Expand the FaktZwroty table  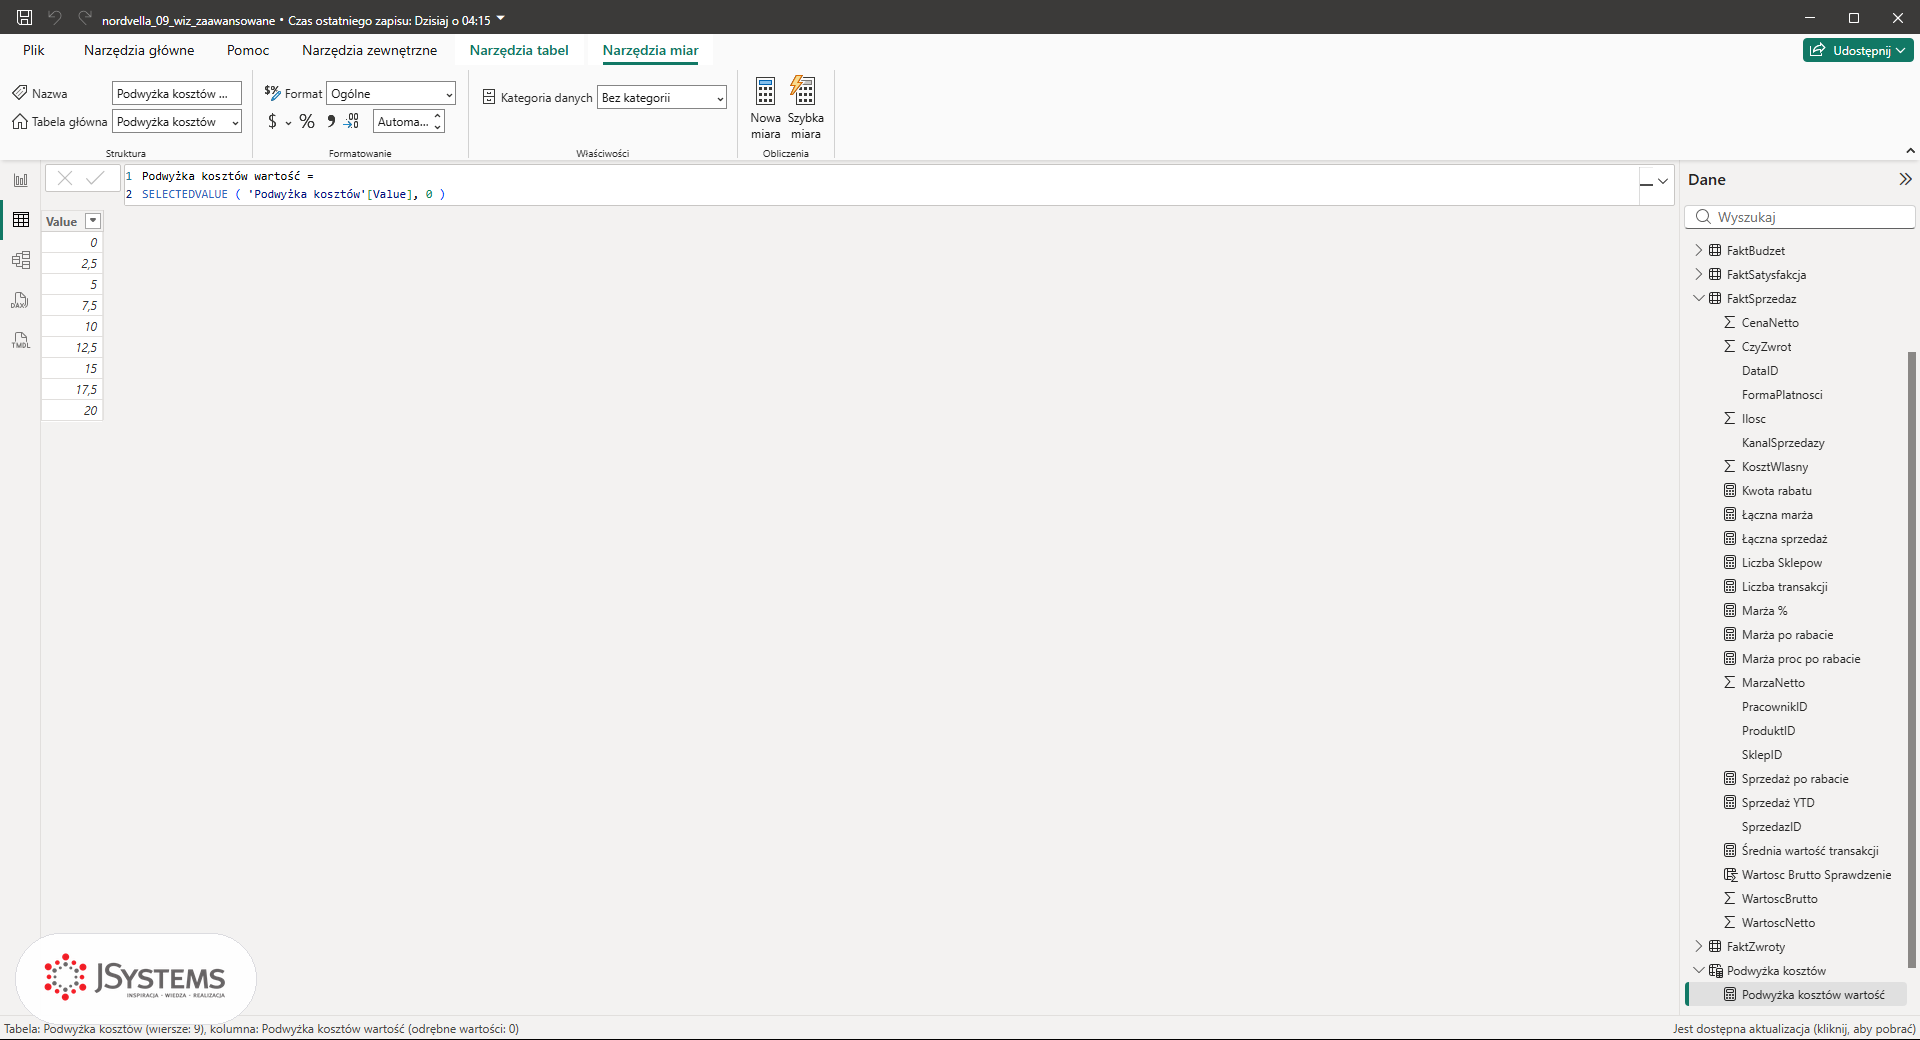tap(1698, 946)
